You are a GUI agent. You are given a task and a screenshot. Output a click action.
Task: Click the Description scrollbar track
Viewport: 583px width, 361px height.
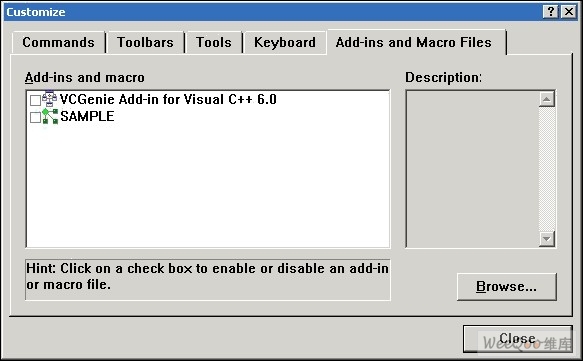(547, 169)
